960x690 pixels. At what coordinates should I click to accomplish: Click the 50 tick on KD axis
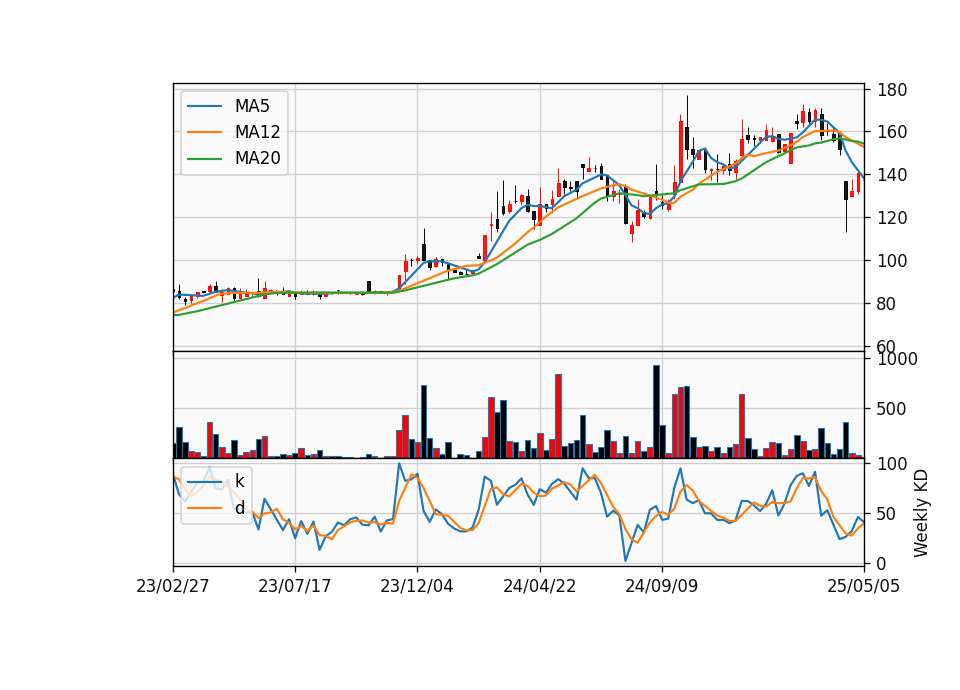coord(887,514)
